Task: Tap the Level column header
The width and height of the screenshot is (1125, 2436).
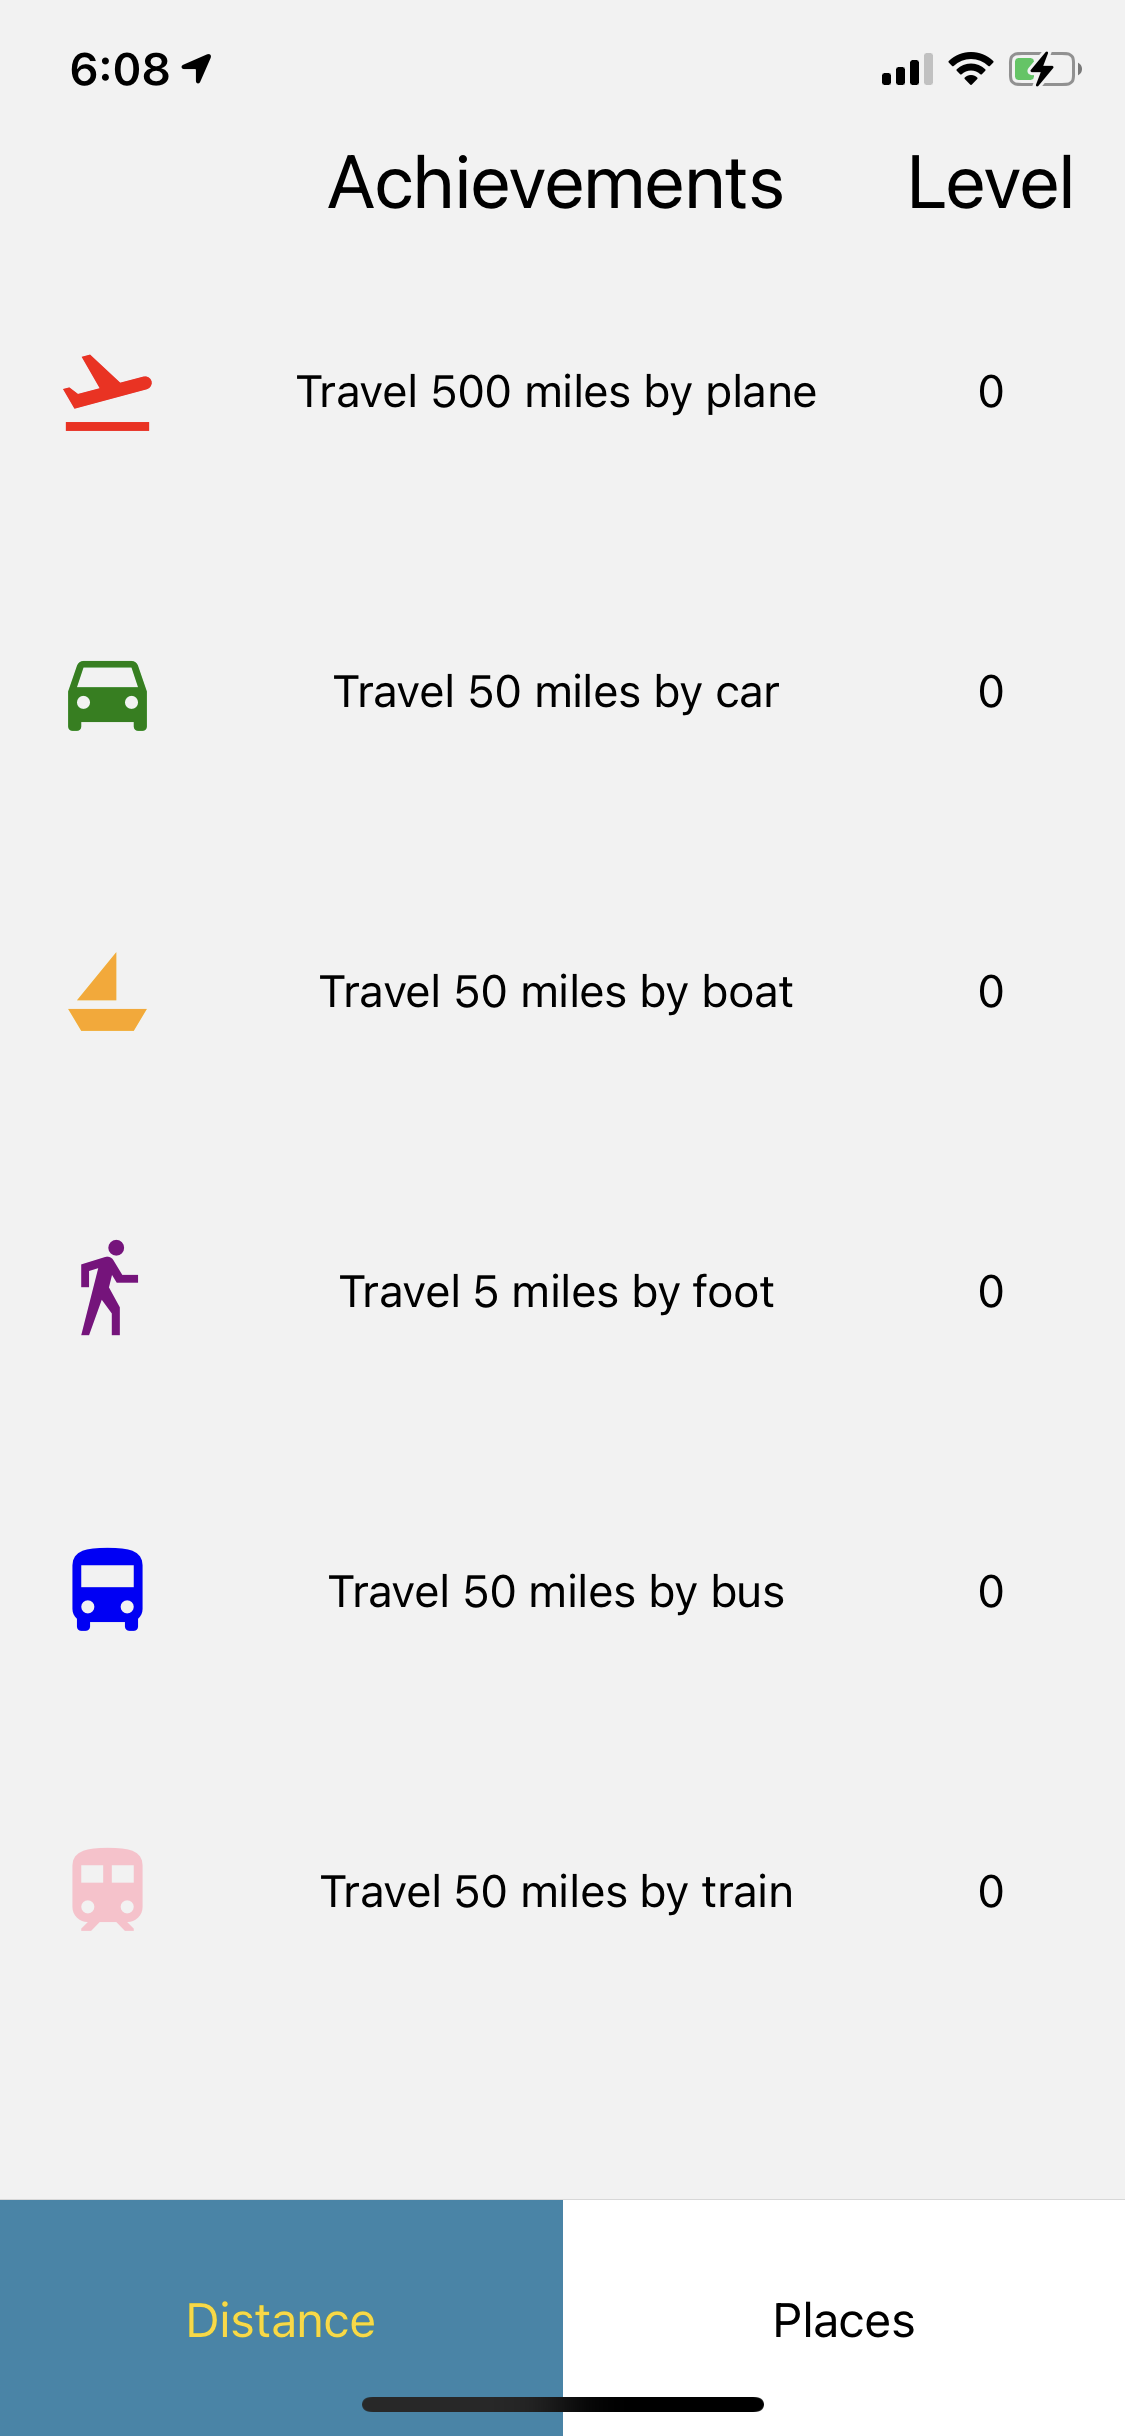Action: coord(990,183)
